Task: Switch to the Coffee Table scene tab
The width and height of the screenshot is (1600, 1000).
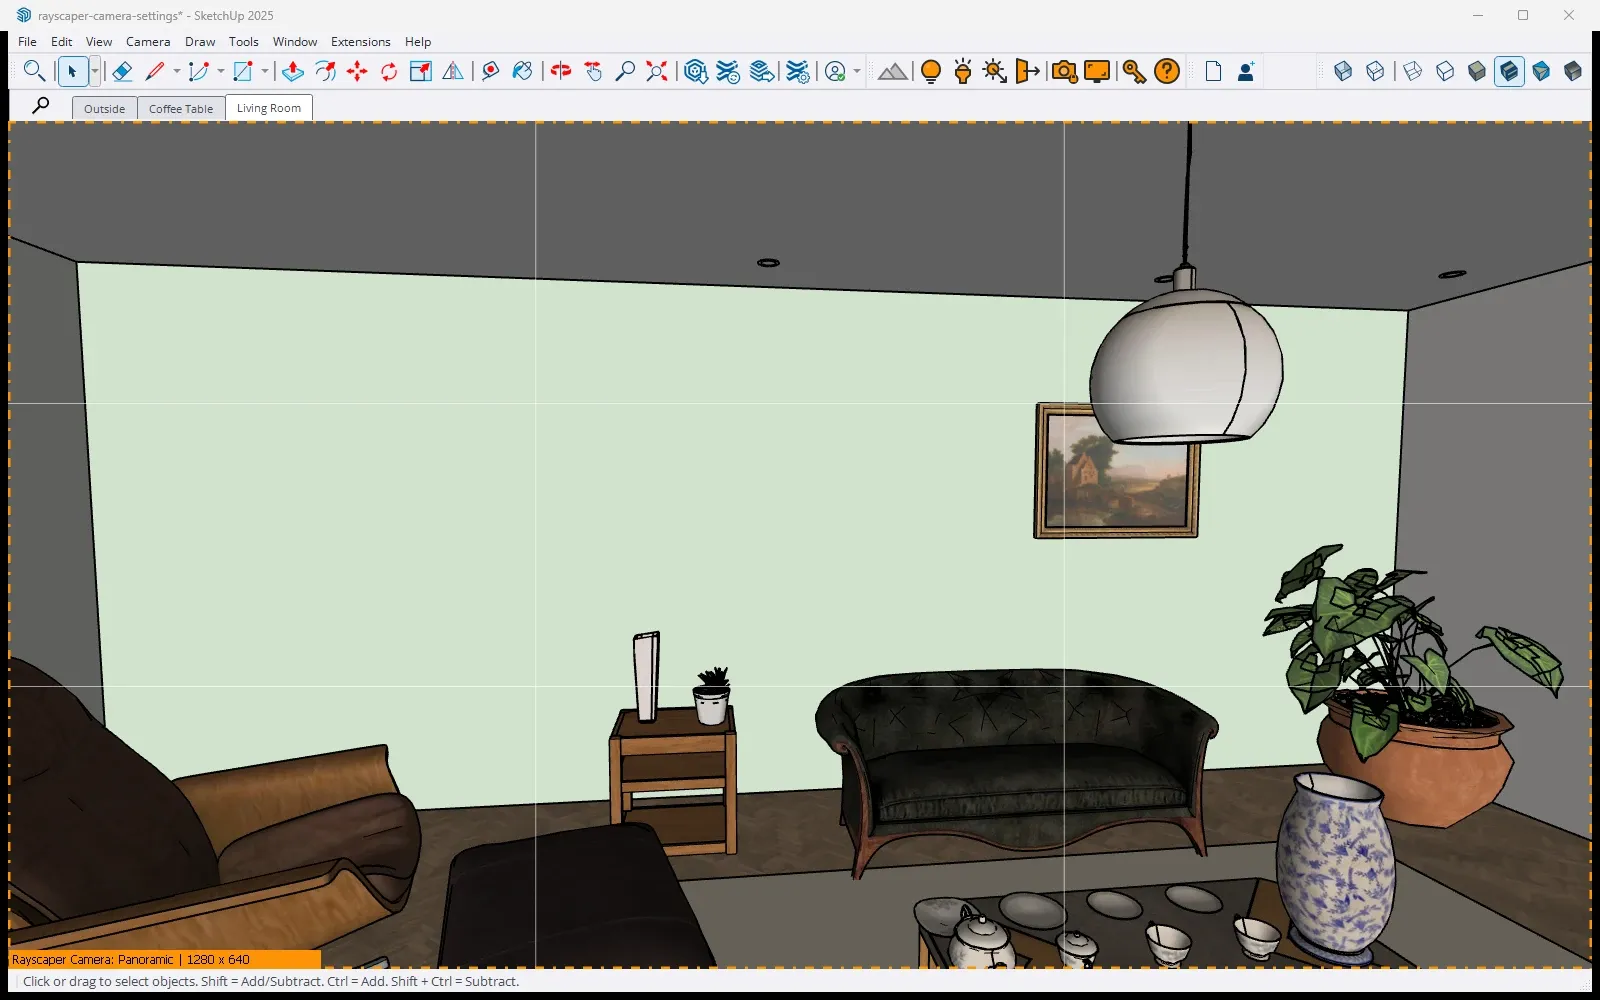Action: point(181,108)
